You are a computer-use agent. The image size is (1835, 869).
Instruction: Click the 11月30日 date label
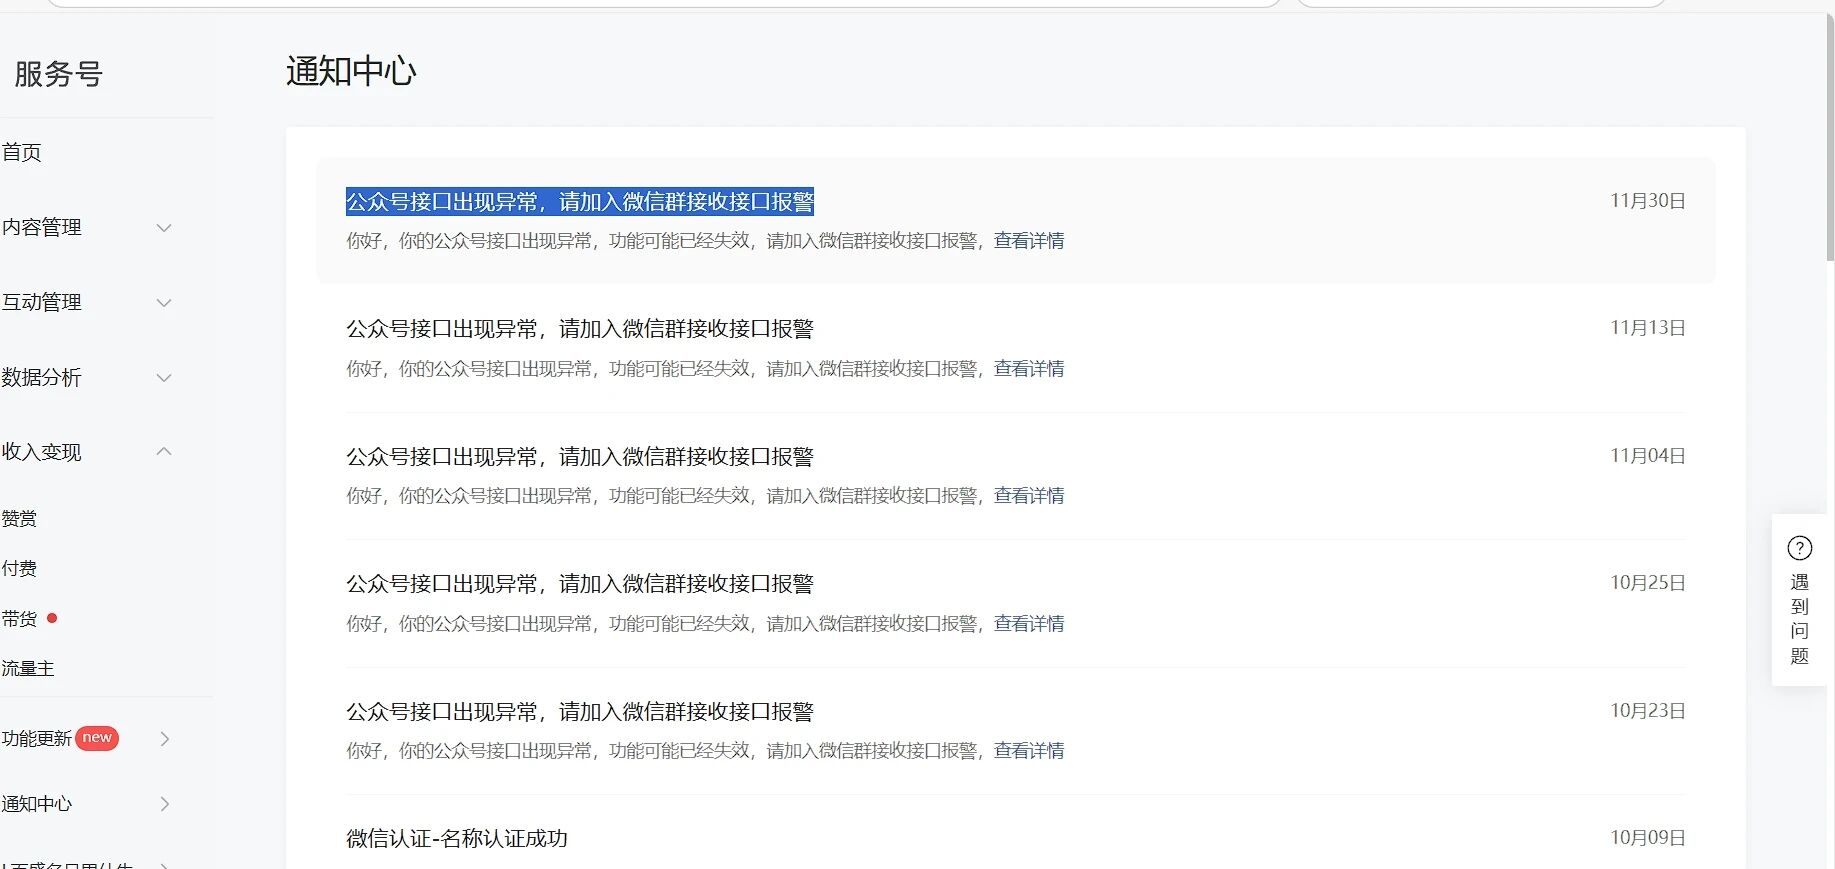pyautogui.click(x=1648, y=201)
